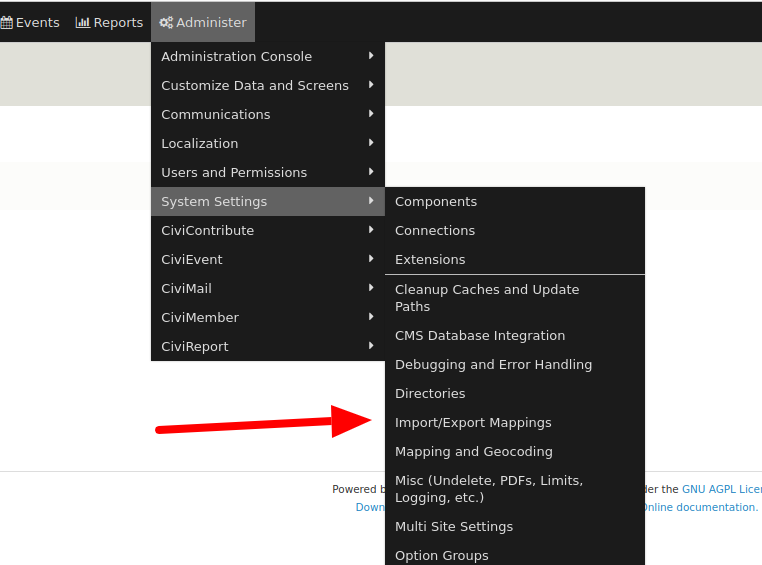Open the CiviReport menu entry

268,346
